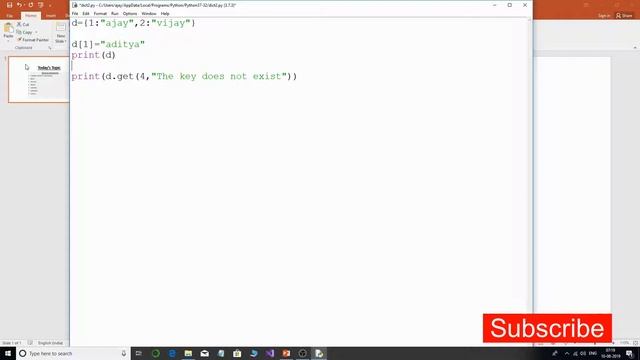Open the blue swirl app icon on taskbar

tap(253, 353)
